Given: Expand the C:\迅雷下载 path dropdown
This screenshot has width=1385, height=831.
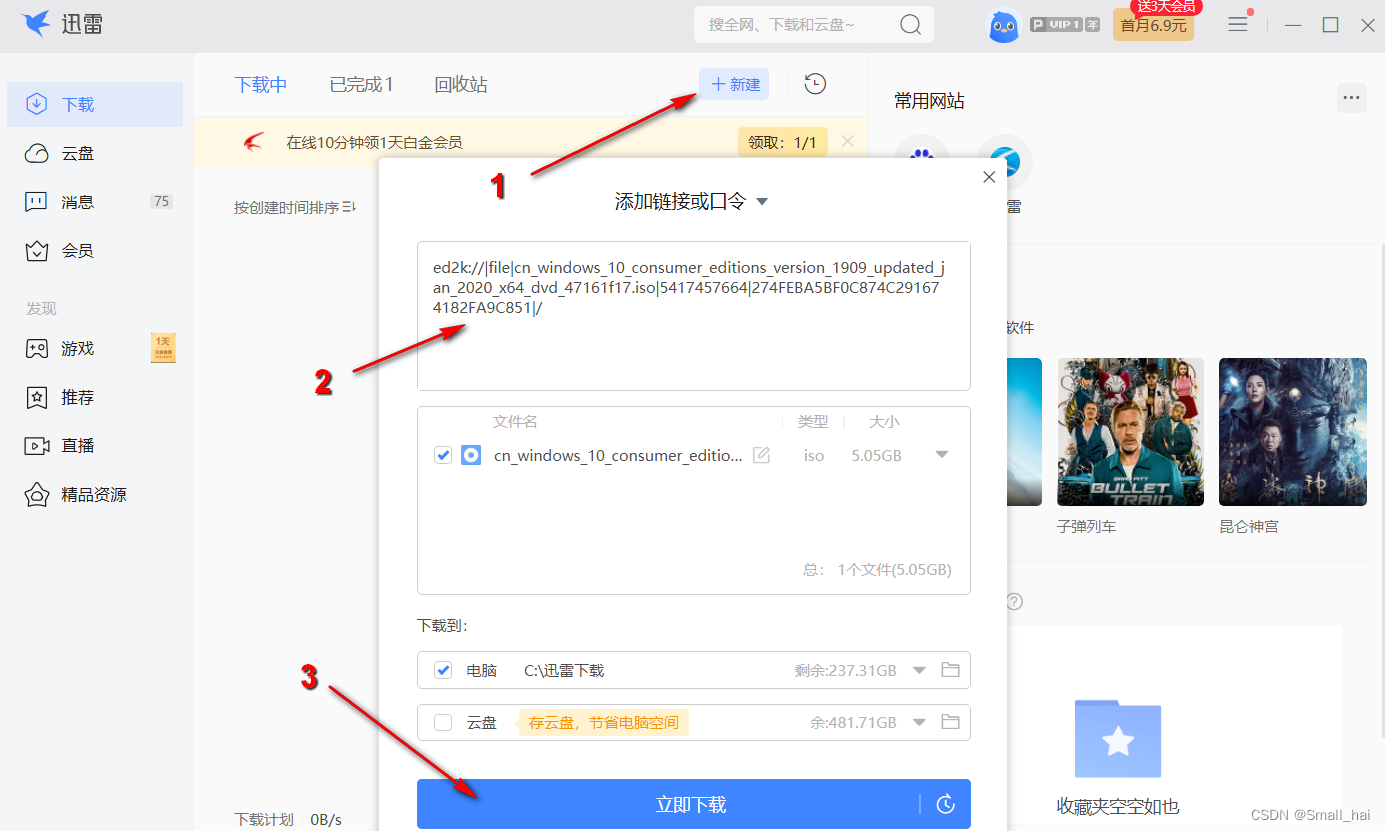Looking at the screenshot, I should 920,670.
